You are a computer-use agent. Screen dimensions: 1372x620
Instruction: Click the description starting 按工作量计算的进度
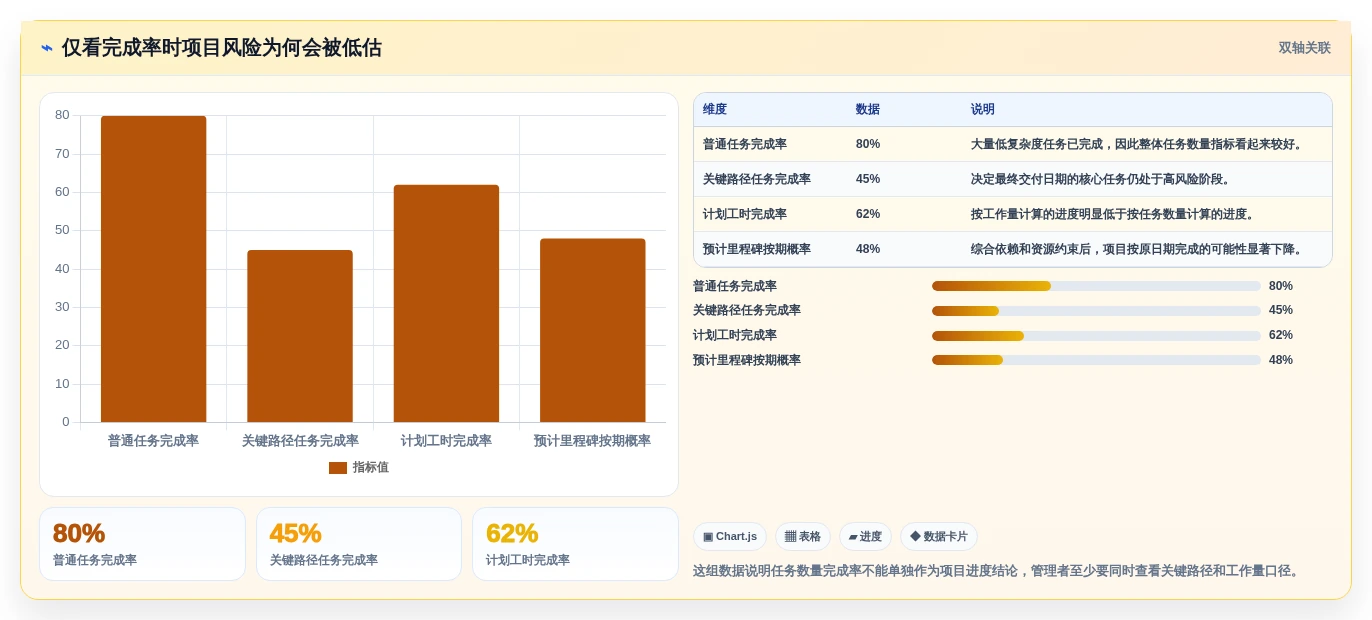pyautogui.click(x=1113, y=214)
